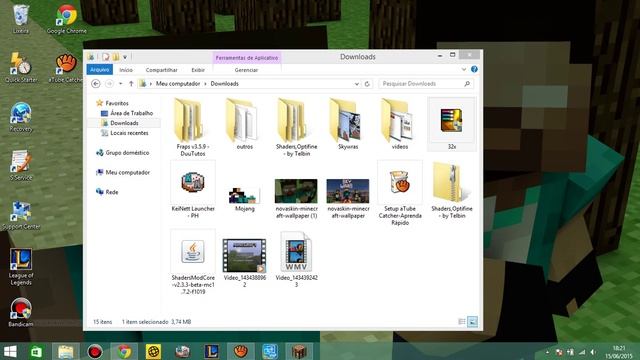The image size is (640, 360).
Task: Expand the ribbon with the chevron
Action: (x=464, y=70)
